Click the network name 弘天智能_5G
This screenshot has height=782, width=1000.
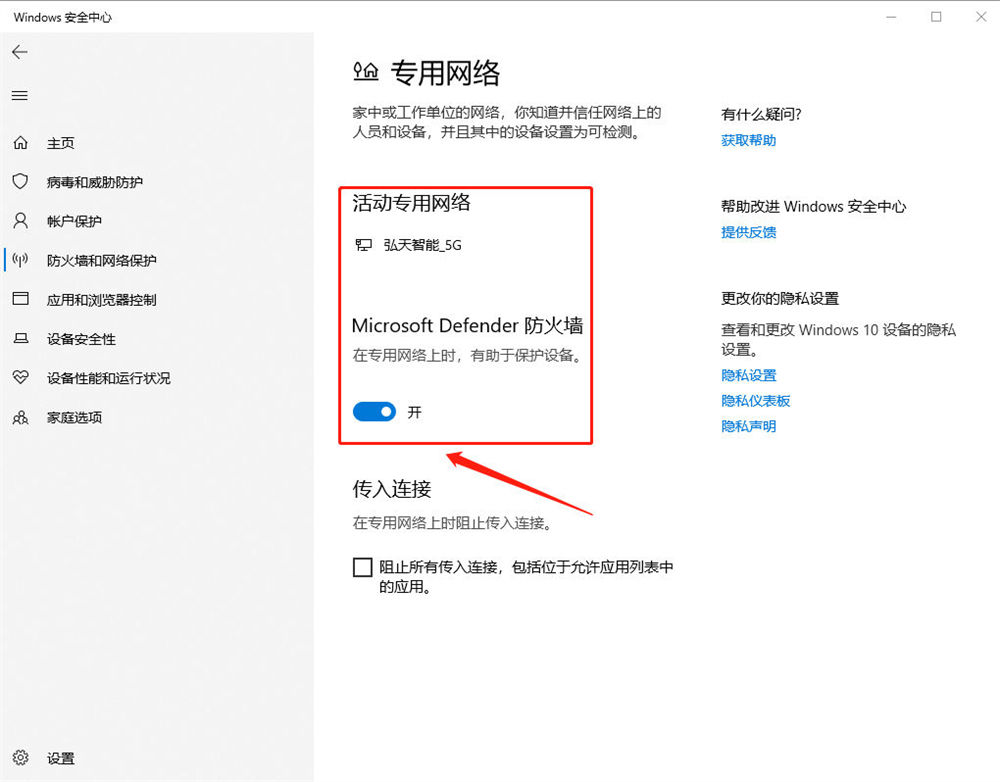point(422,245)
